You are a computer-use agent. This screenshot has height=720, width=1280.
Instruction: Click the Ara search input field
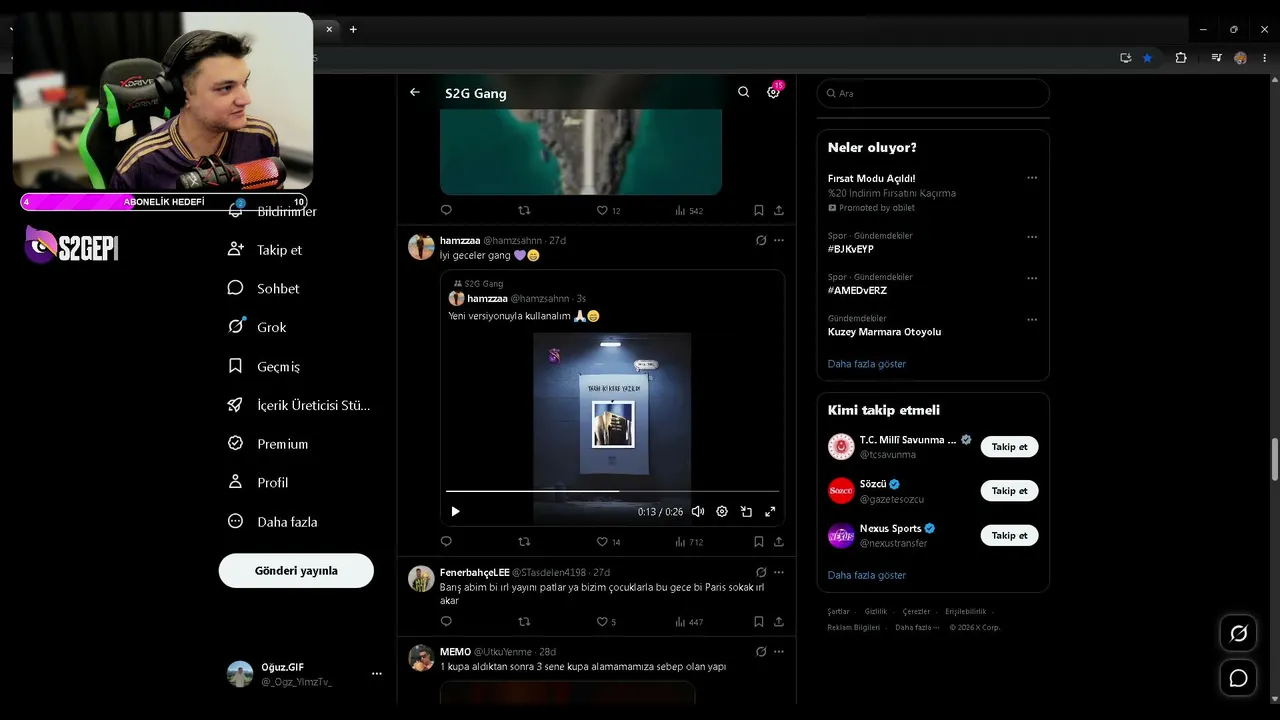[x=933, y=93]
